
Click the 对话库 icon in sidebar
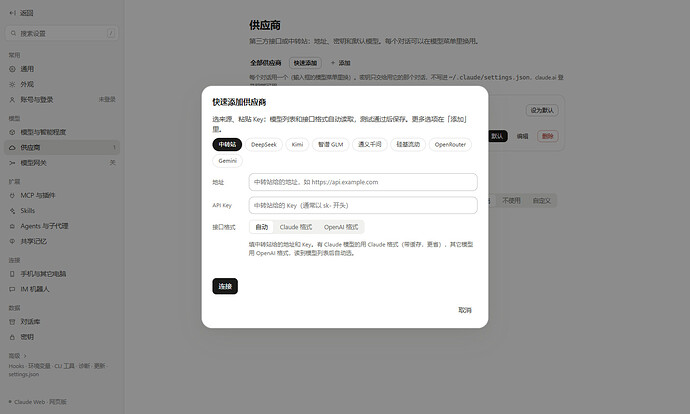pyautogui.click(x=12, y=322)
